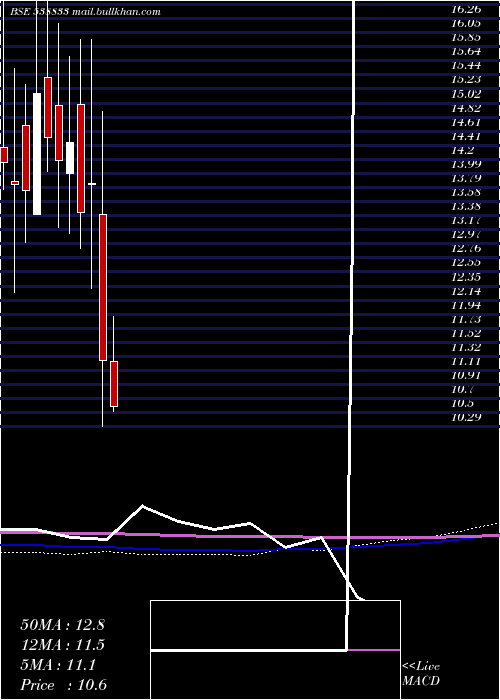Select the 12.35 price axis label
The image size is (500, 700).
click(466, 277)
